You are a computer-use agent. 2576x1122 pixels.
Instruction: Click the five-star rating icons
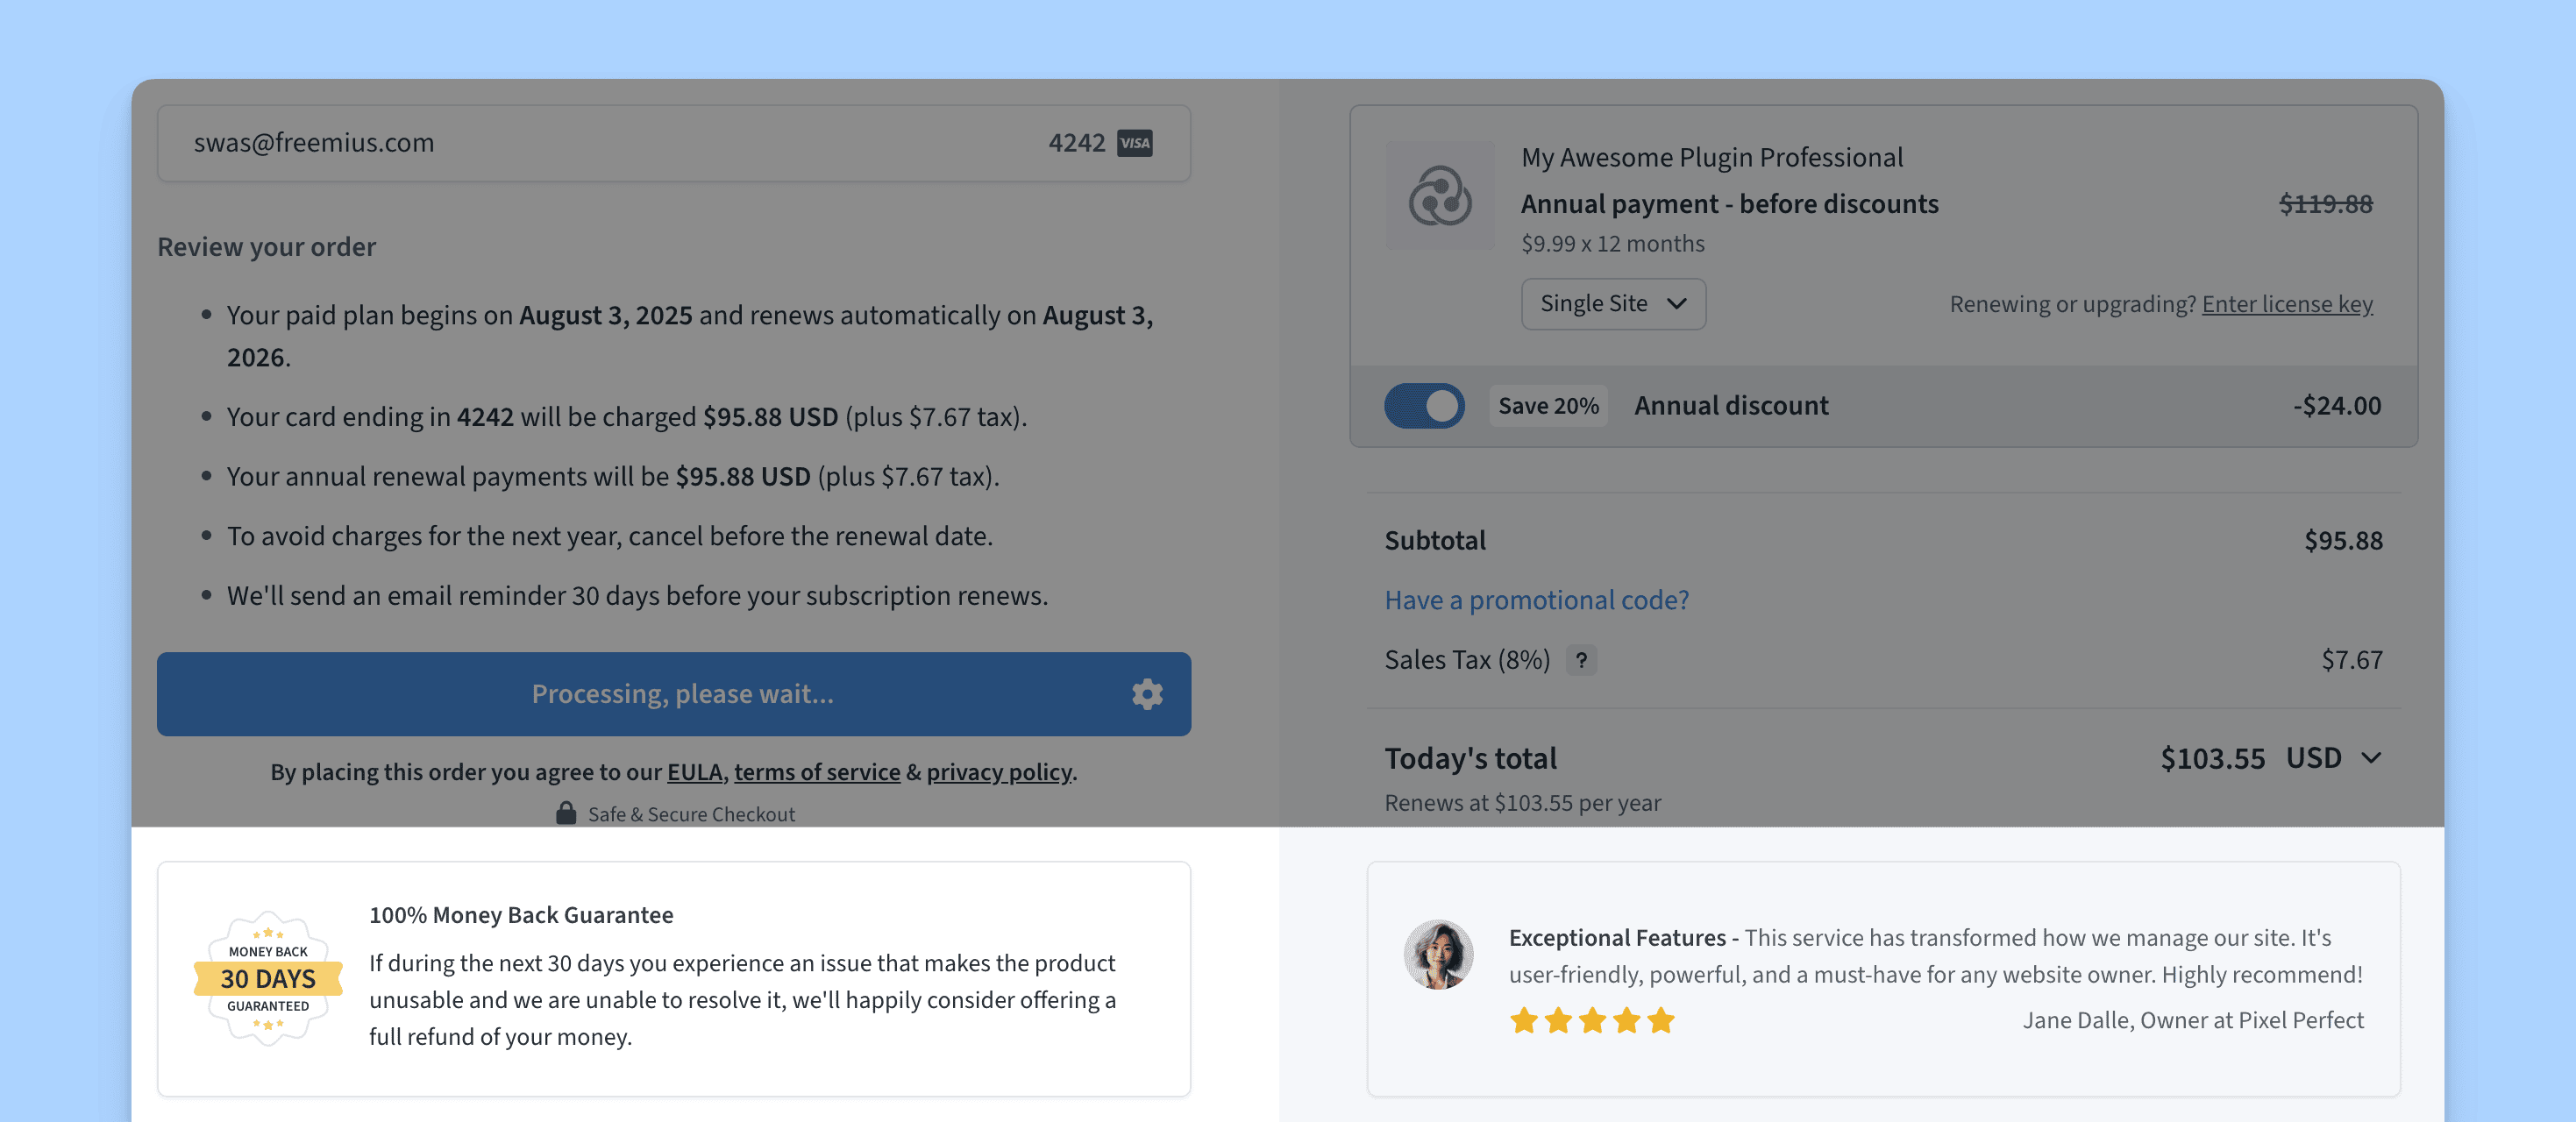(1592, 1020)
